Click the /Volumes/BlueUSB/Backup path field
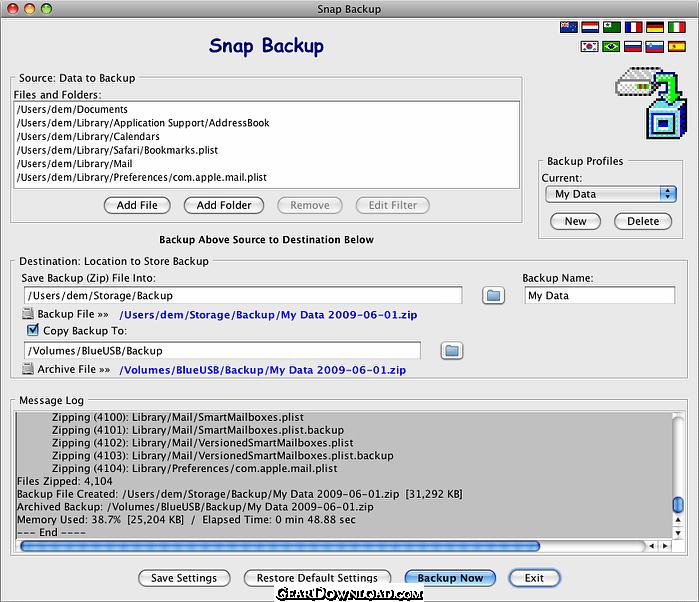The image size is (699, 602). pyautogui.click(x=222, y=351)
